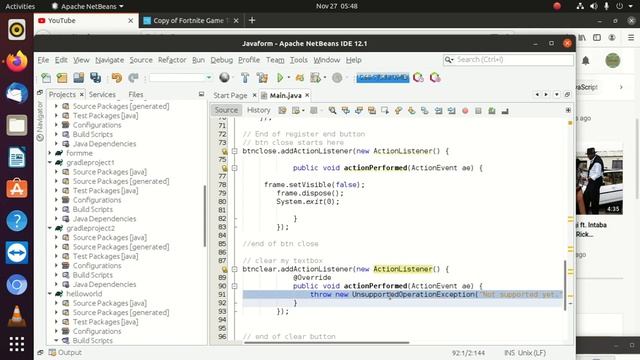Minimize the Projects window group

click(x=201, y=94)
